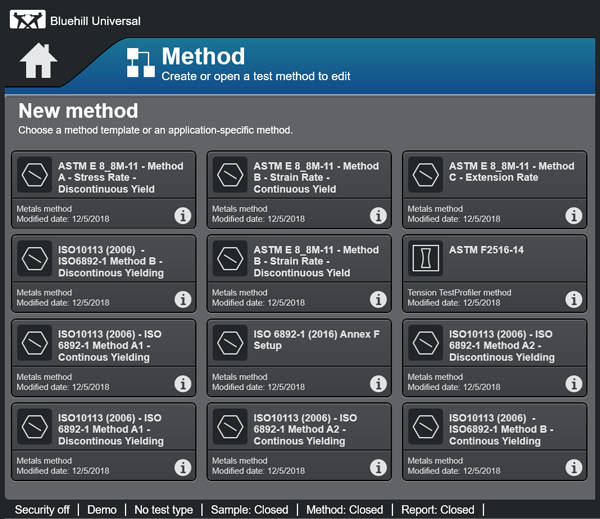600x519 pixels.
Task: Click the Report: Closed status entry
Action: [438, 510]
